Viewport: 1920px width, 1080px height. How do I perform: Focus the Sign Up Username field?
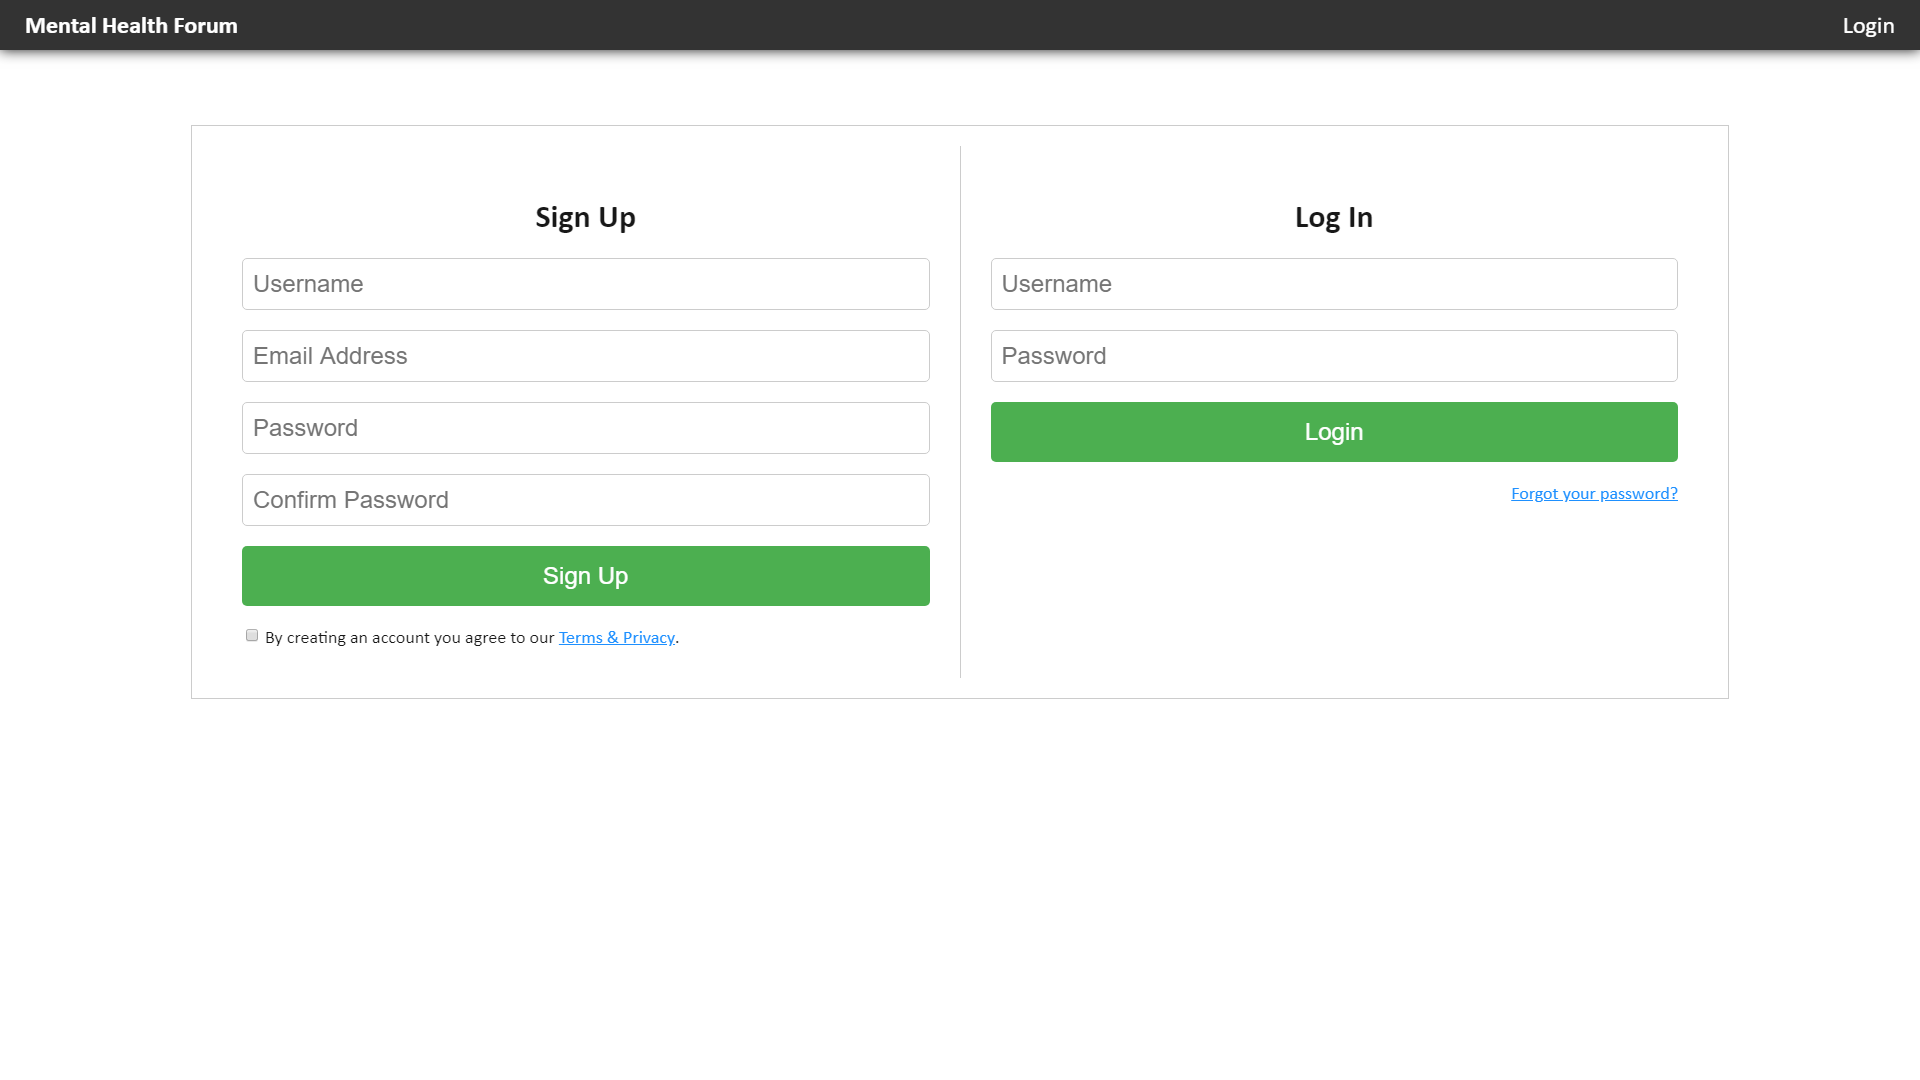coord(585,284)
